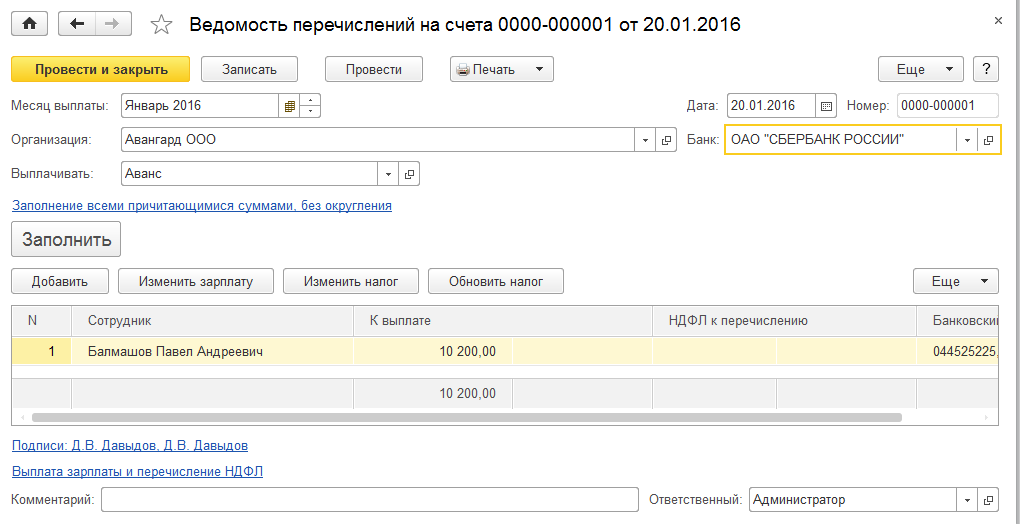Image resolution: width=1020 pixels, height=524 pixels.
Task: Add document to favorites with star icon
Action: [x=161, y=24]
